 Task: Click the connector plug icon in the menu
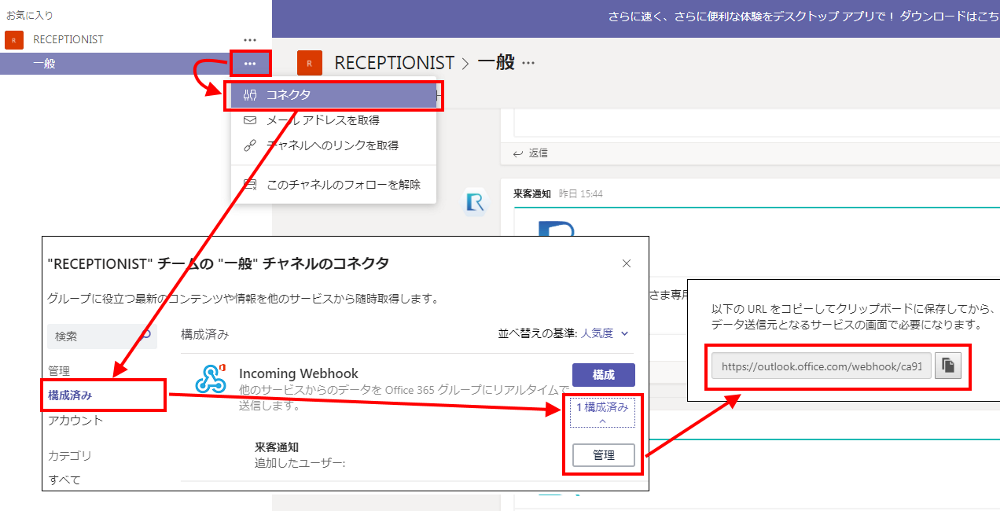coord(250,95)
